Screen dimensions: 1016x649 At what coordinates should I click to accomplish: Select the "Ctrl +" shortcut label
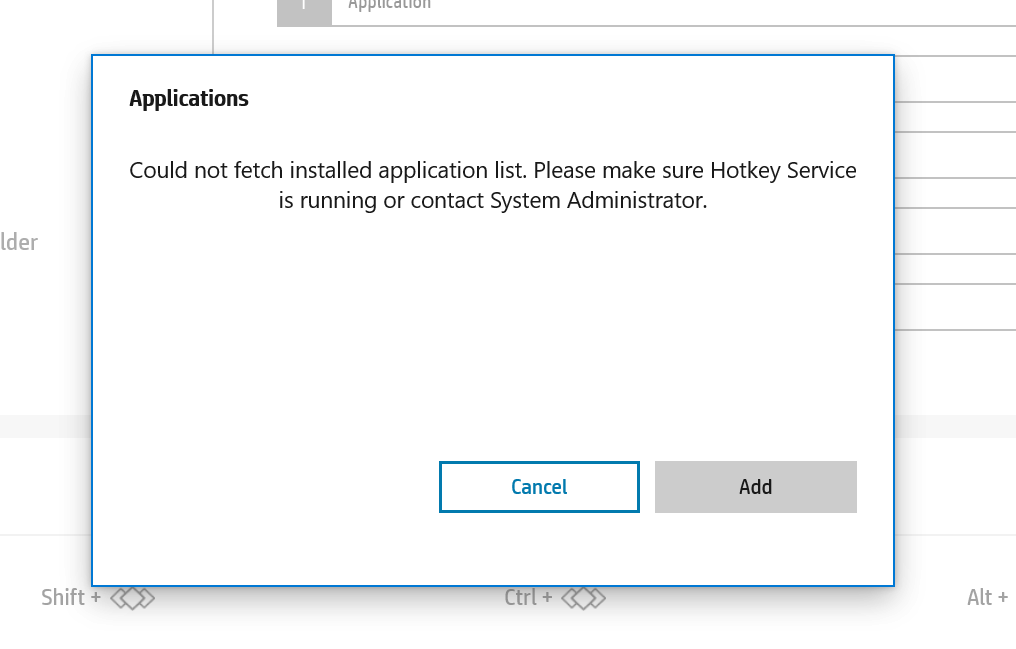click(528, 598)
